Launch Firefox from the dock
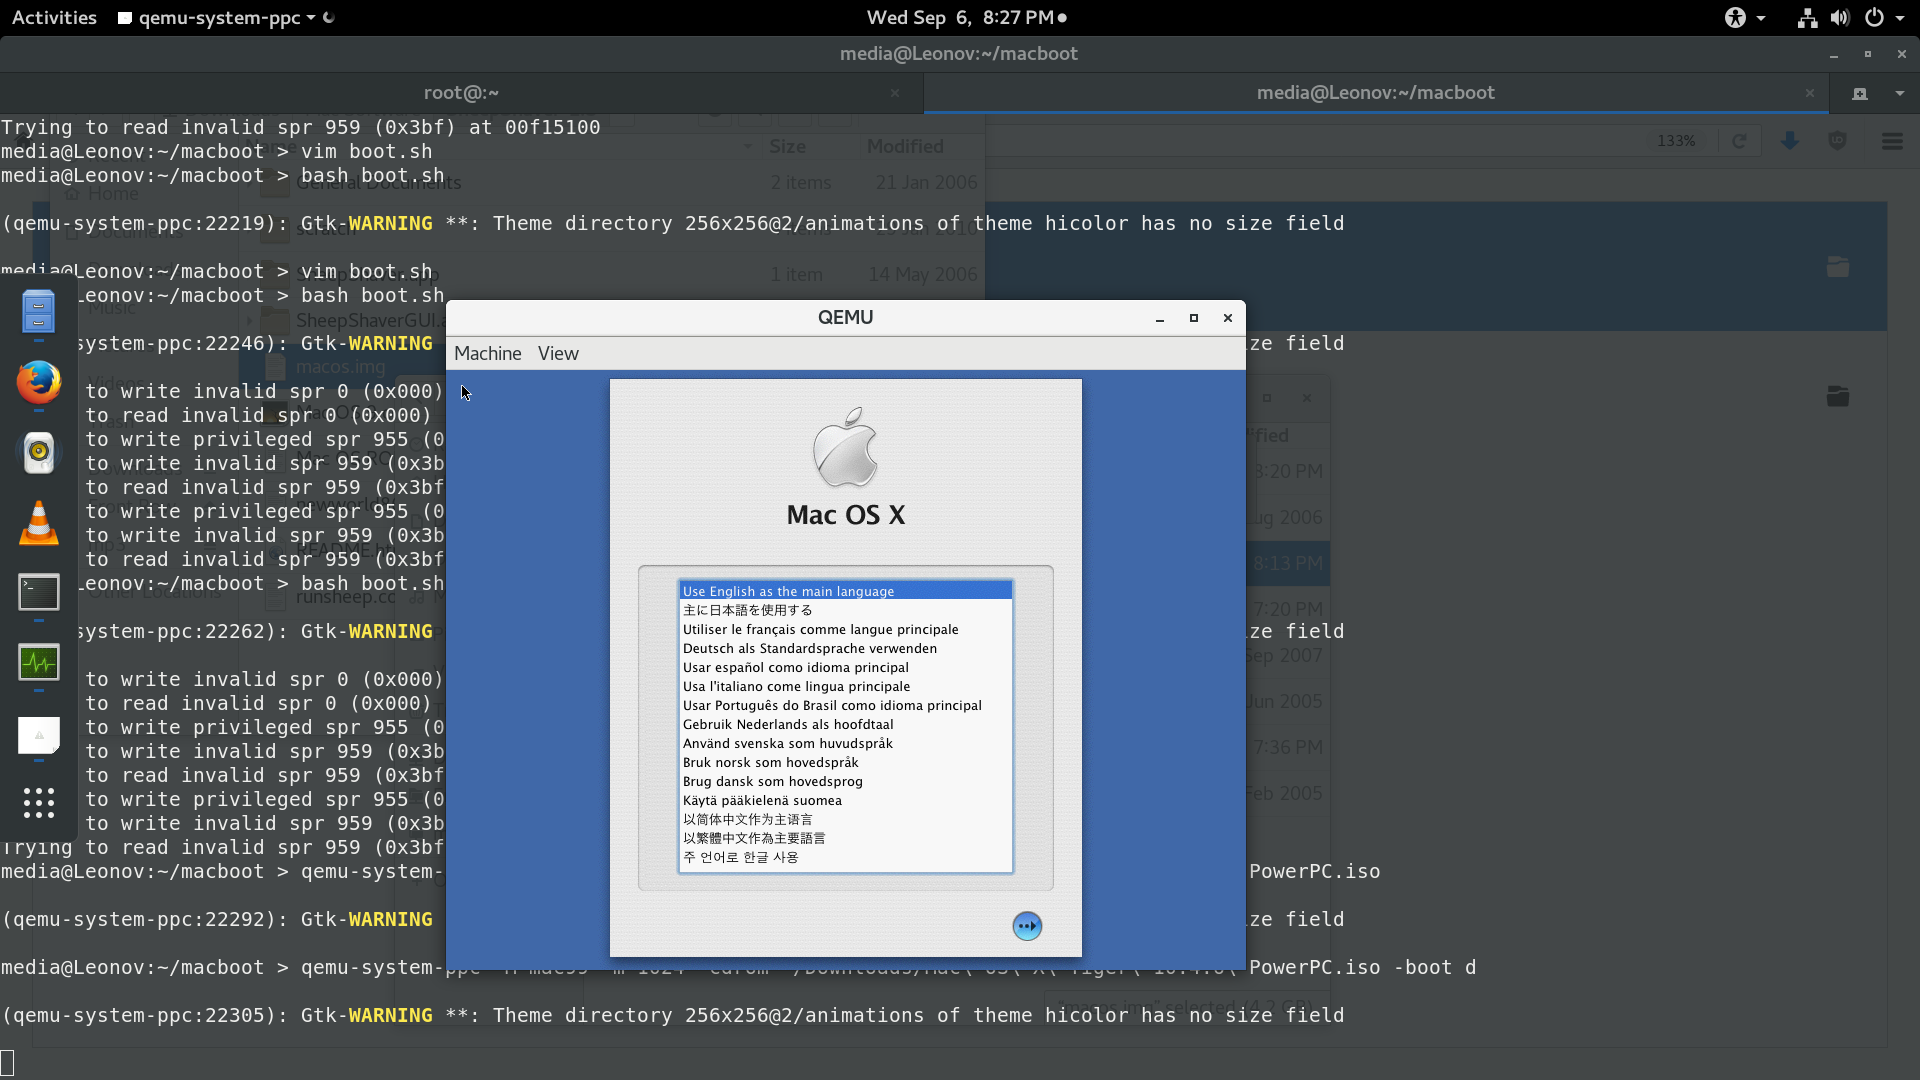 tap(39, 382)
